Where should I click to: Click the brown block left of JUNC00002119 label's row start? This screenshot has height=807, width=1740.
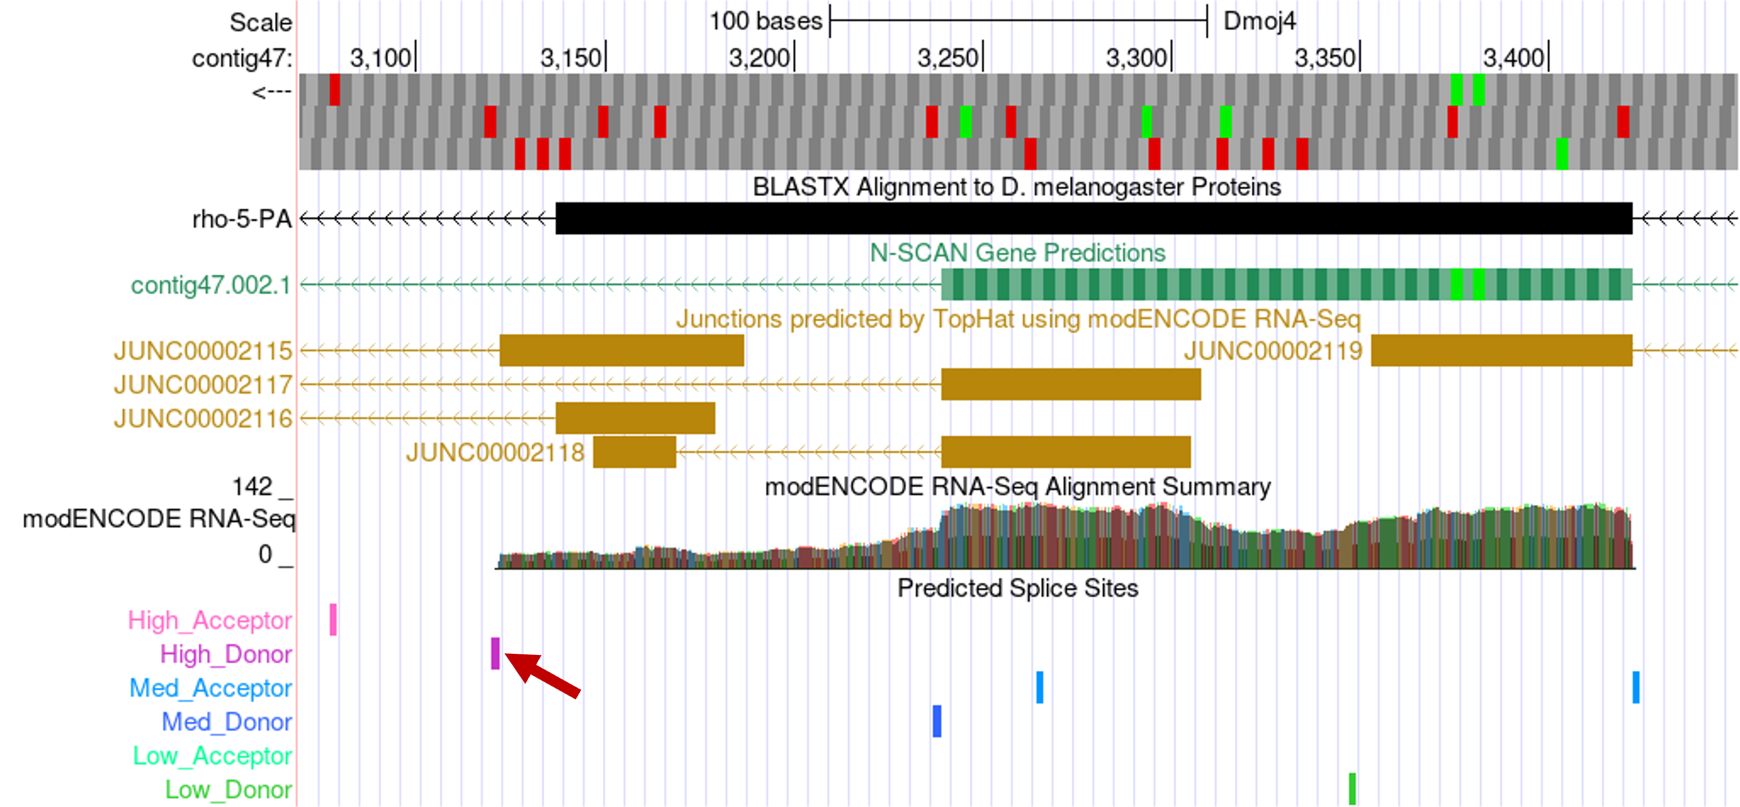point(622,351)
